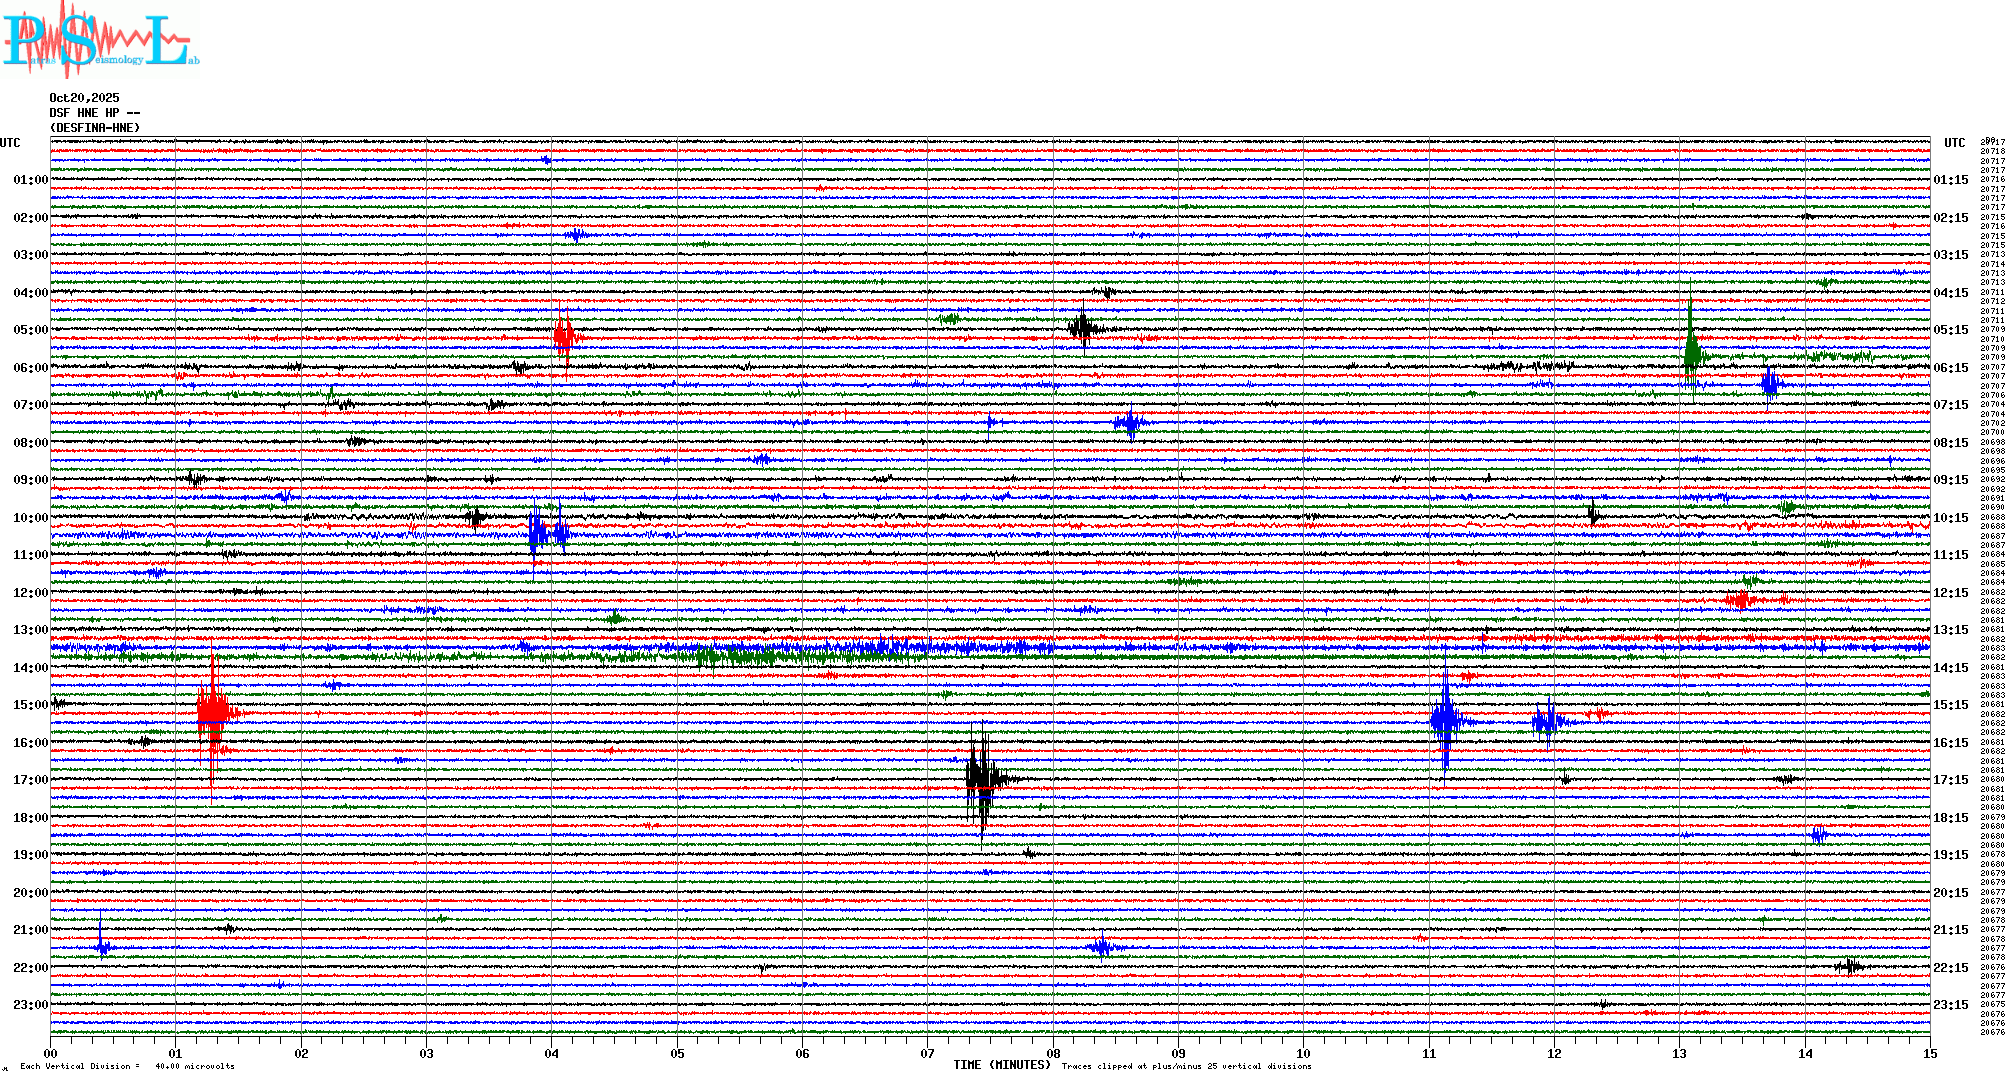Select the 05:00 hour label on left axis
This screenshot has width=2010, height=1080.
(x=30, y=330)
